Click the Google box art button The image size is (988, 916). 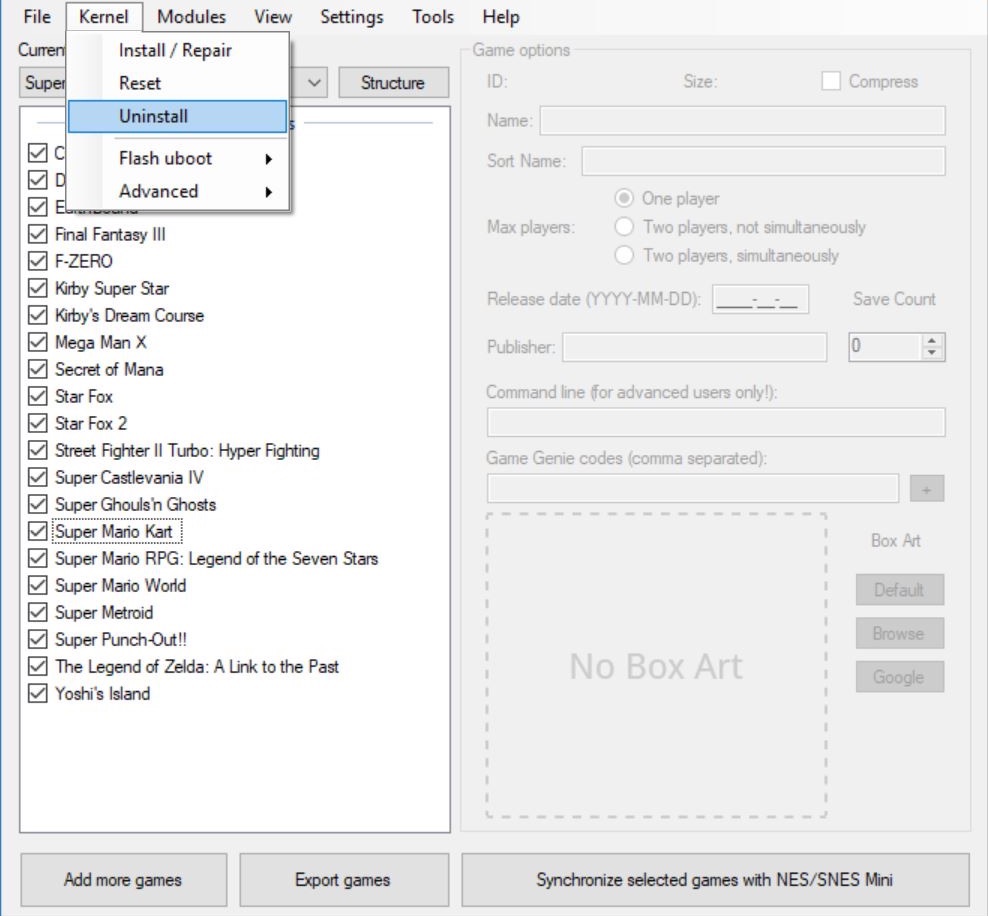(x=899, y=677)
